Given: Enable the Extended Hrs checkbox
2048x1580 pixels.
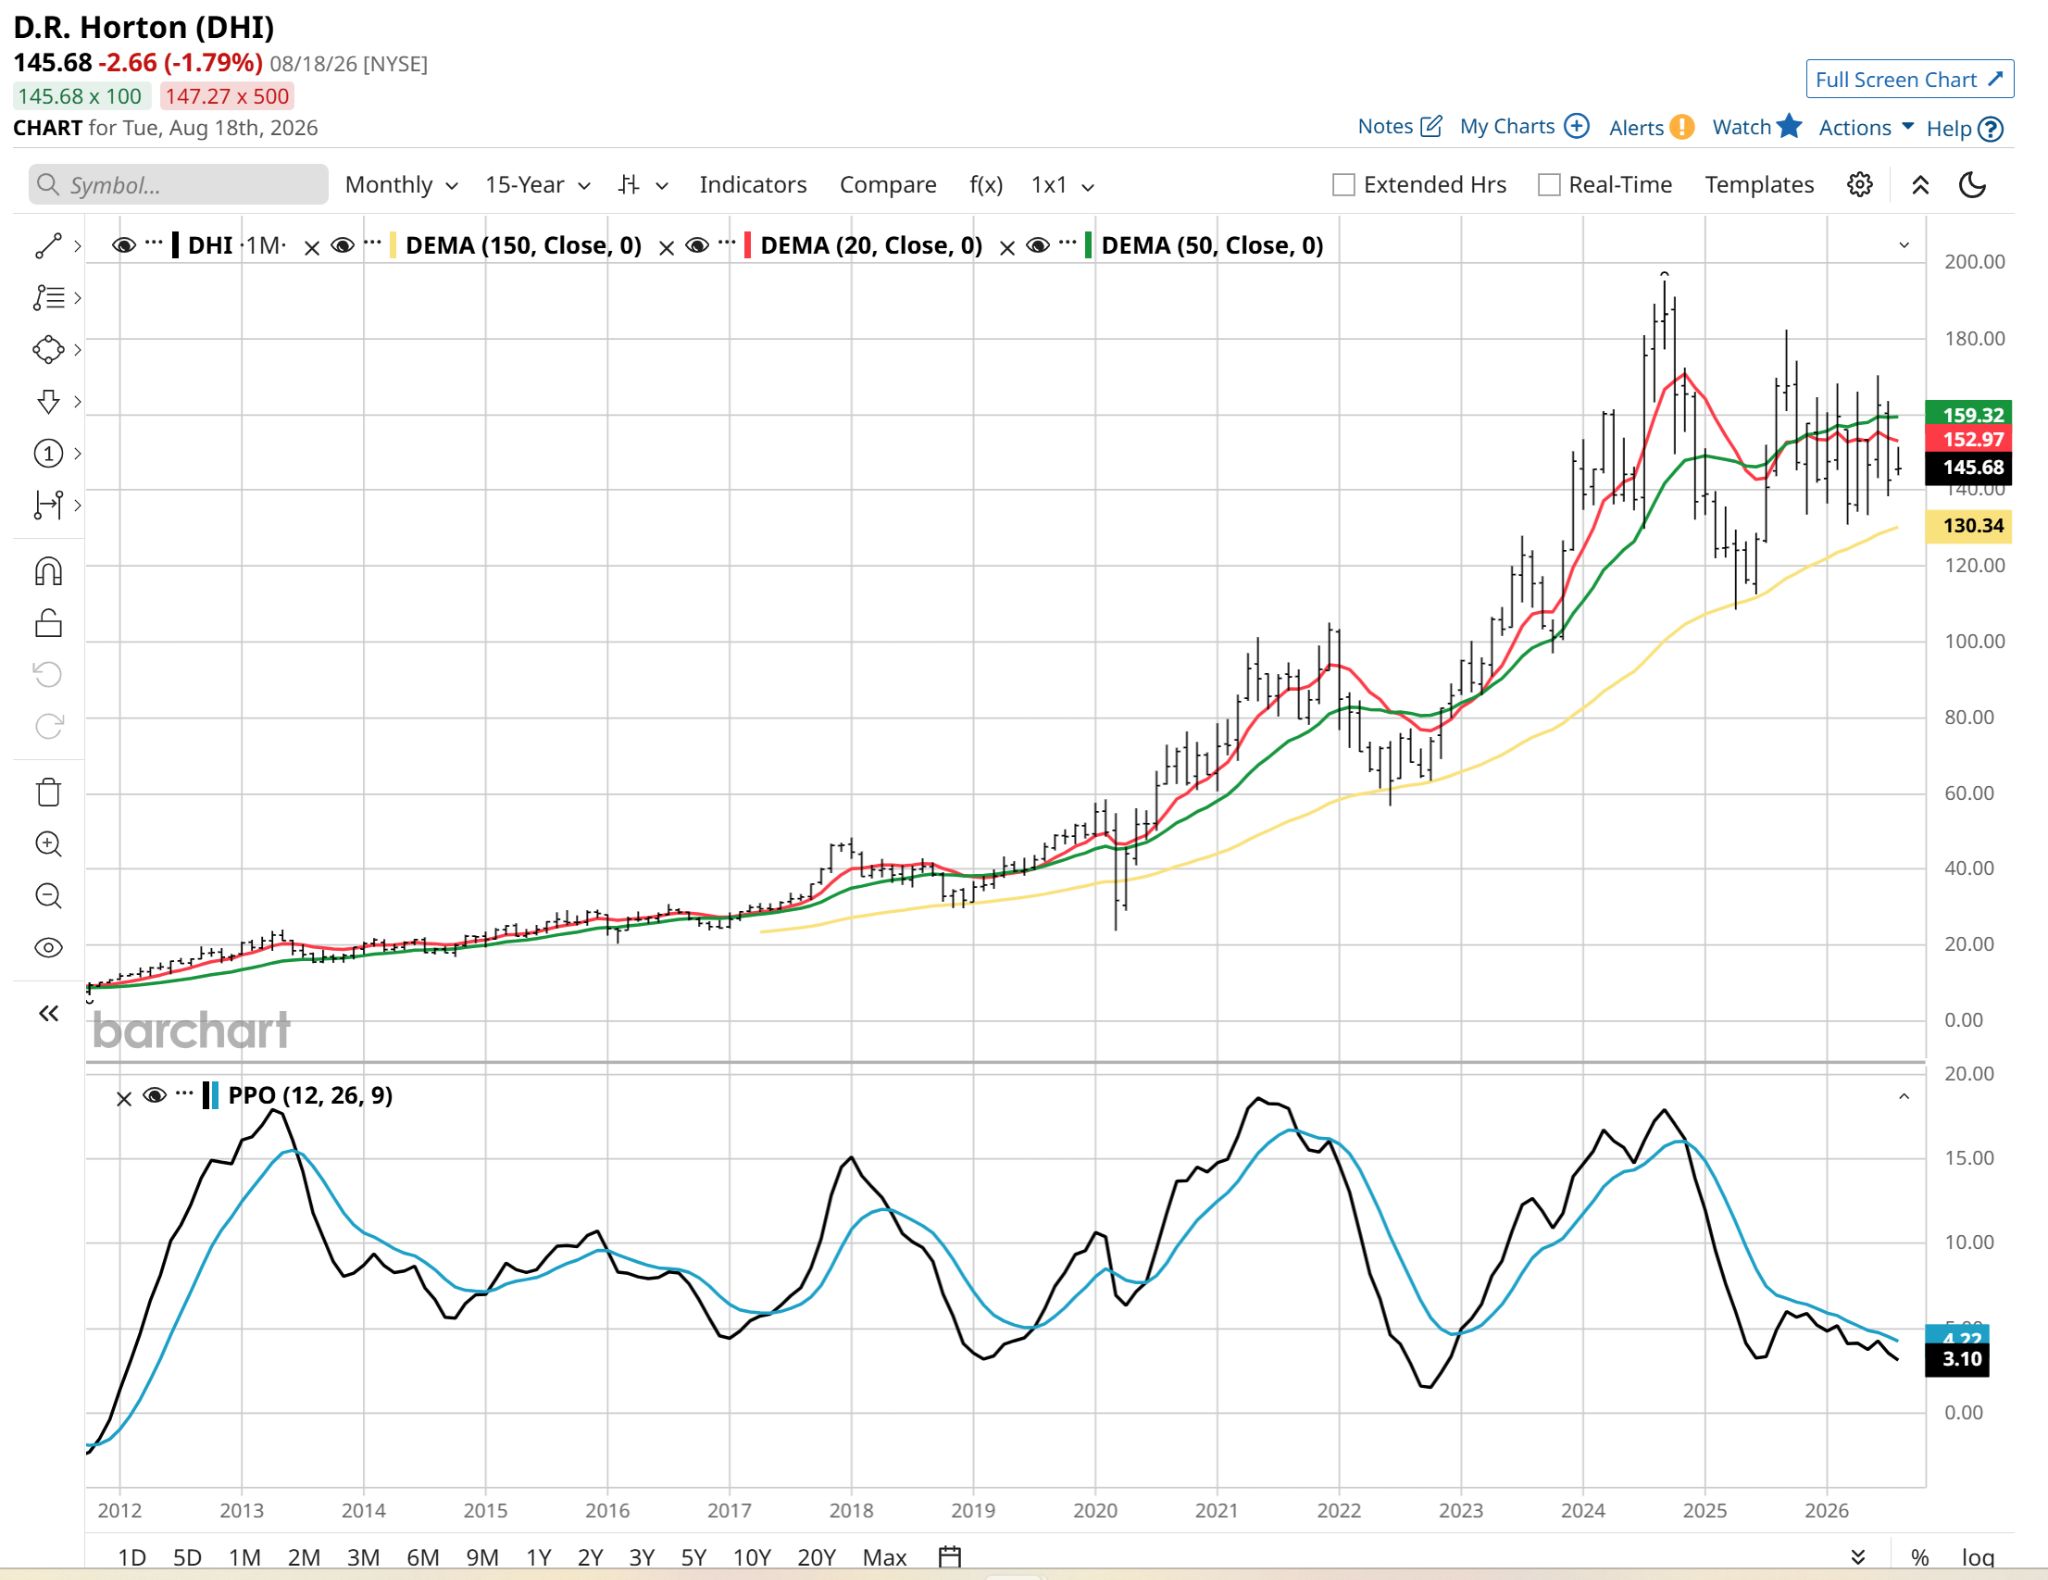Looking at the screenshot, I should [1344, 185].
